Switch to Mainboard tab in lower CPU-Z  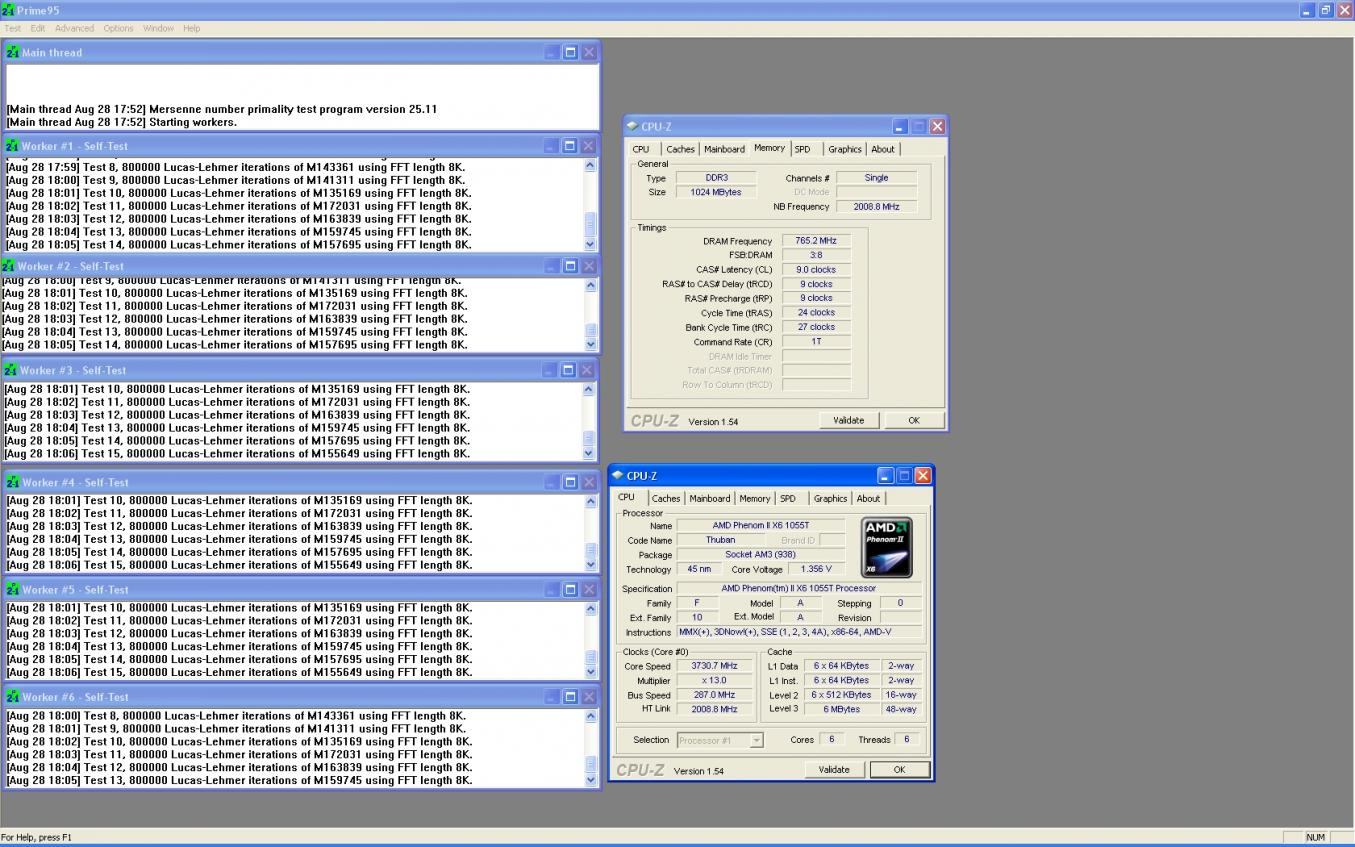[x=709, y=498]
